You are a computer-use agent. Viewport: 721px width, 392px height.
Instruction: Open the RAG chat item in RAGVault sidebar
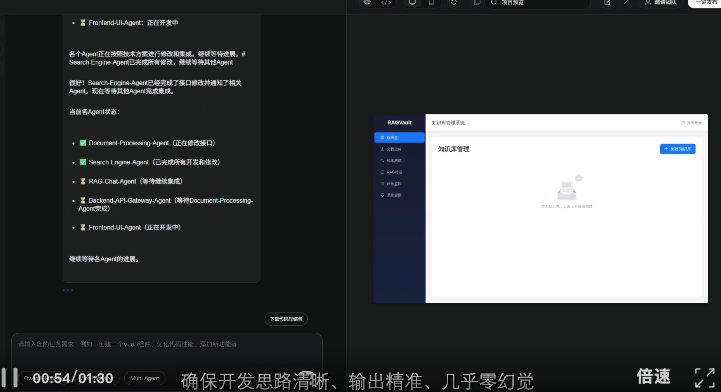399,172
